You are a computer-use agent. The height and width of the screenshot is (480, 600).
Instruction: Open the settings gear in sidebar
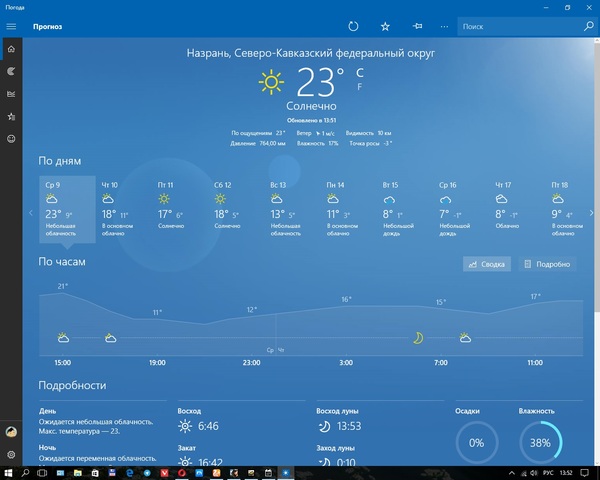pyautogui.click(x=11, y=454)
